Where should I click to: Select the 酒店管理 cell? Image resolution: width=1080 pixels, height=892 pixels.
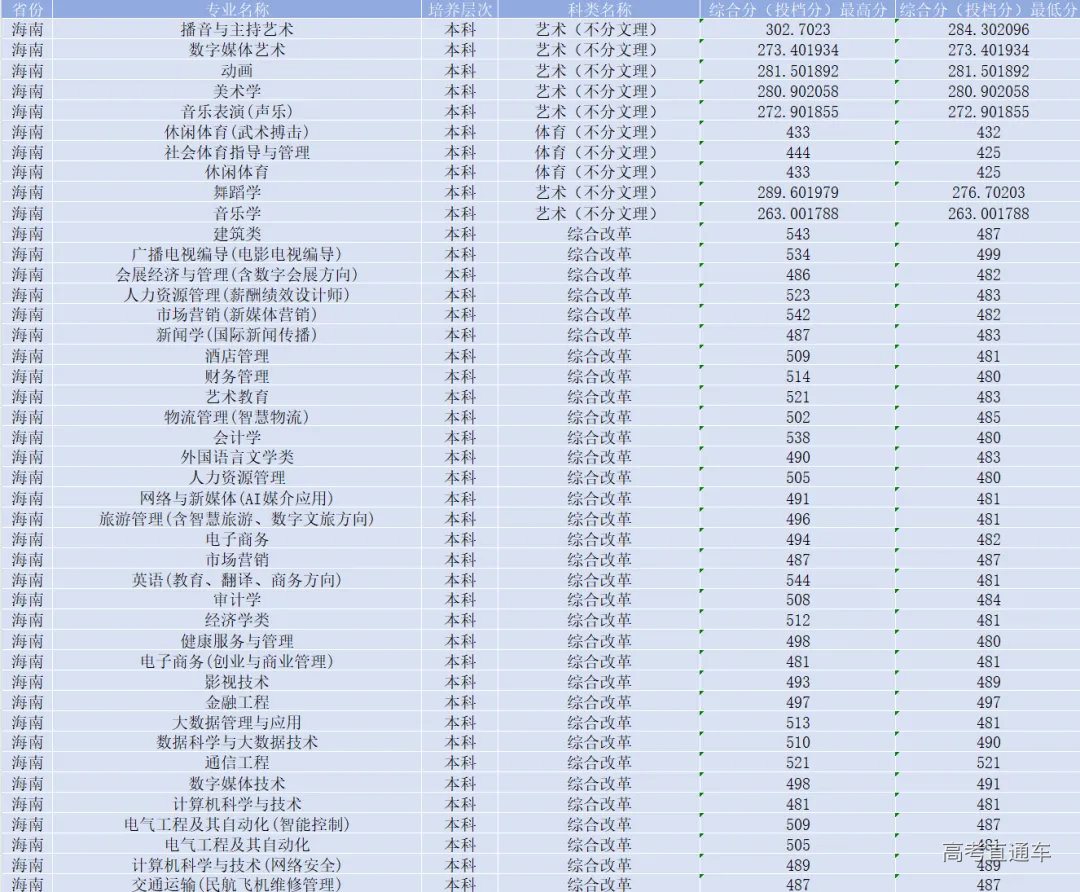point(237,356)
